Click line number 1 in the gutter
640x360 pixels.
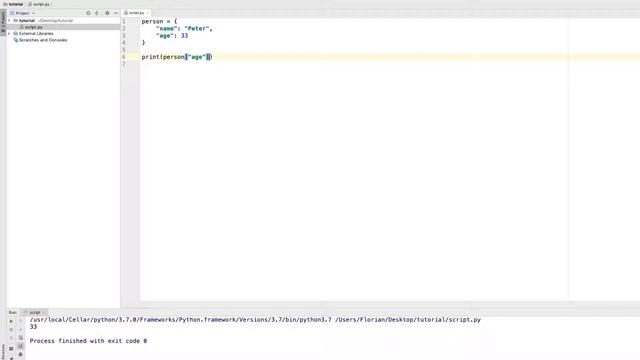point(124,21)
